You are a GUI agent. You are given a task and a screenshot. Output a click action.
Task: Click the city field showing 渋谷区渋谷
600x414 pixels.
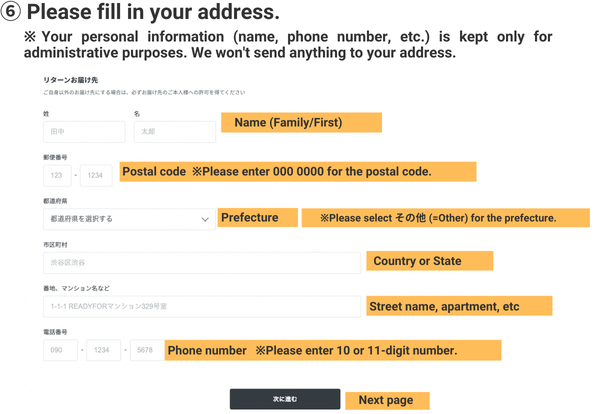click(201, 262)
